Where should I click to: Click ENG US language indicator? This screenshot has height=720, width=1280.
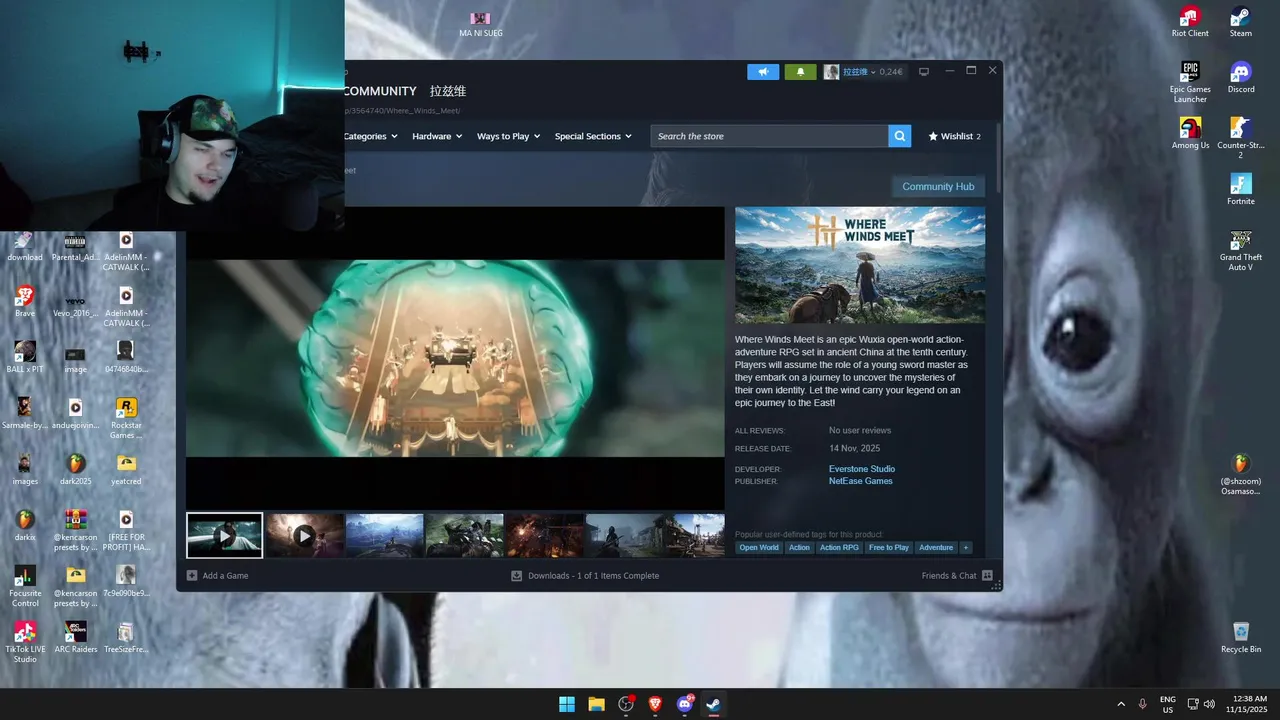(1167, 704)
